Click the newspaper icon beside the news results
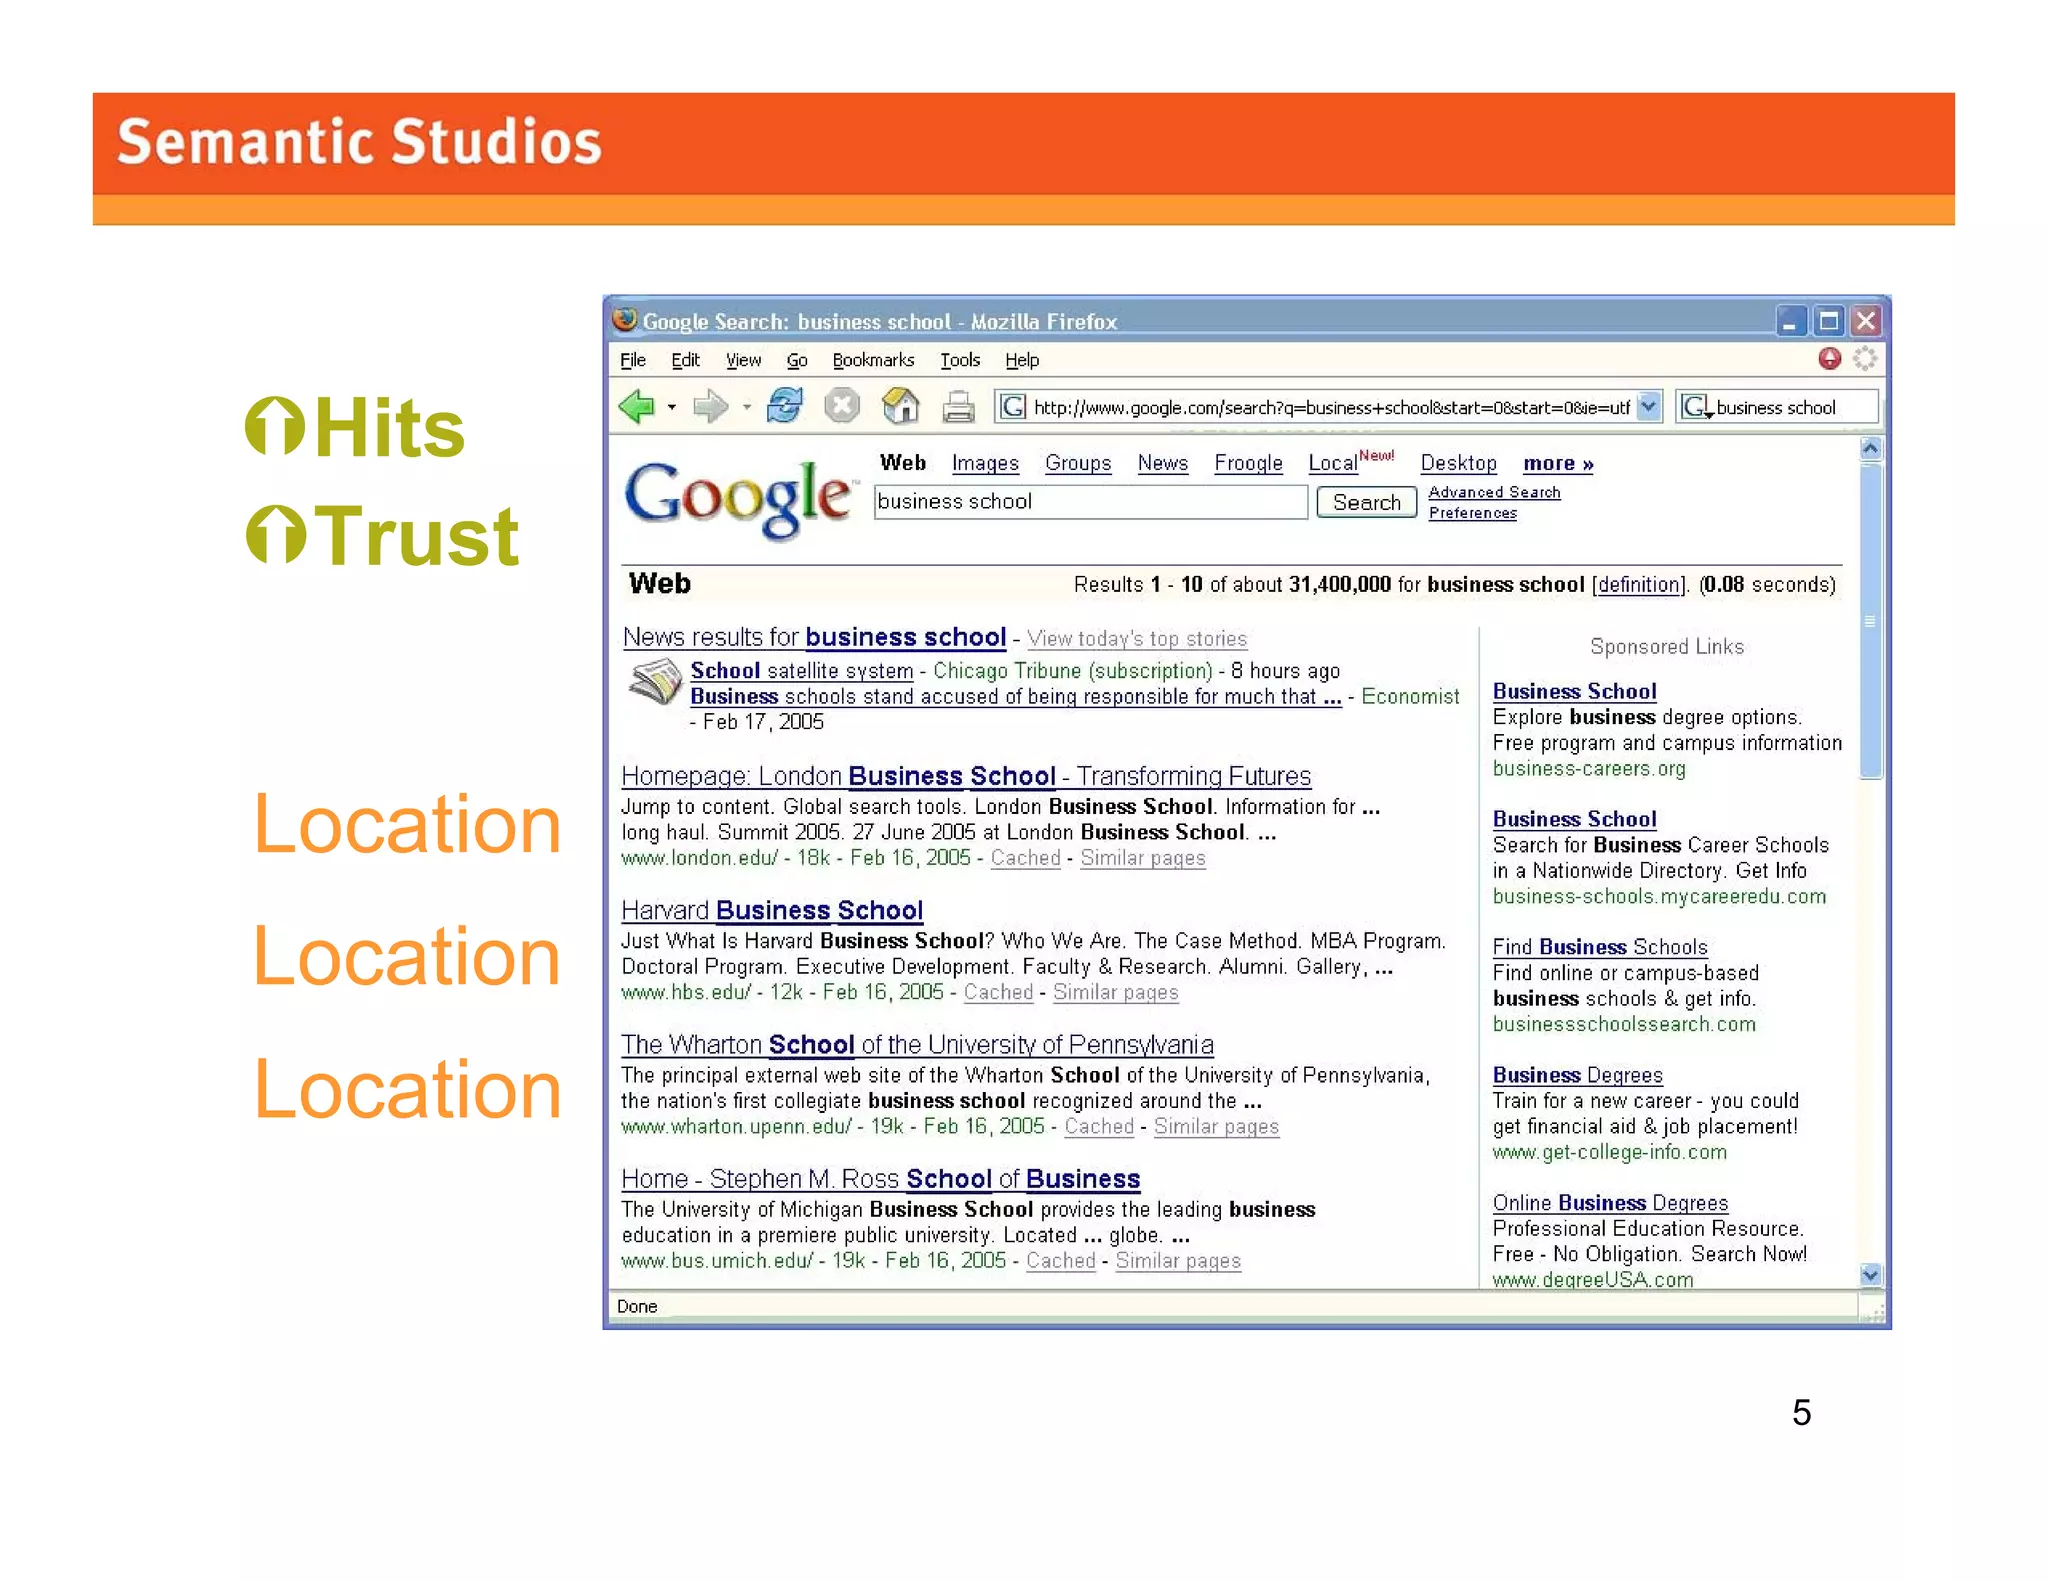This screenshot has height=1582, width=2048. pos(654,683)
